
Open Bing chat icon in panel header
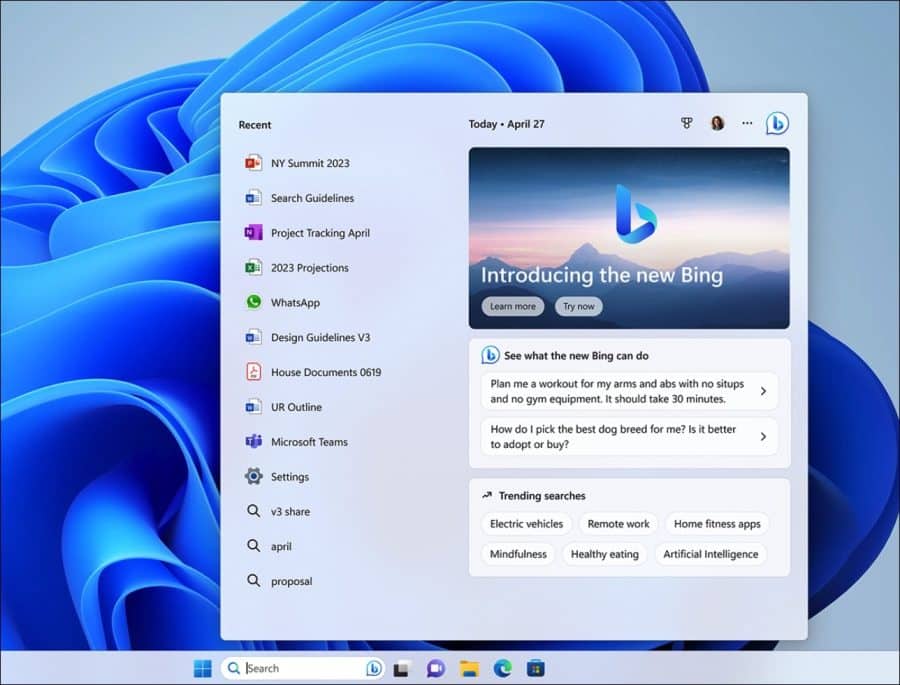click(777, 123)
